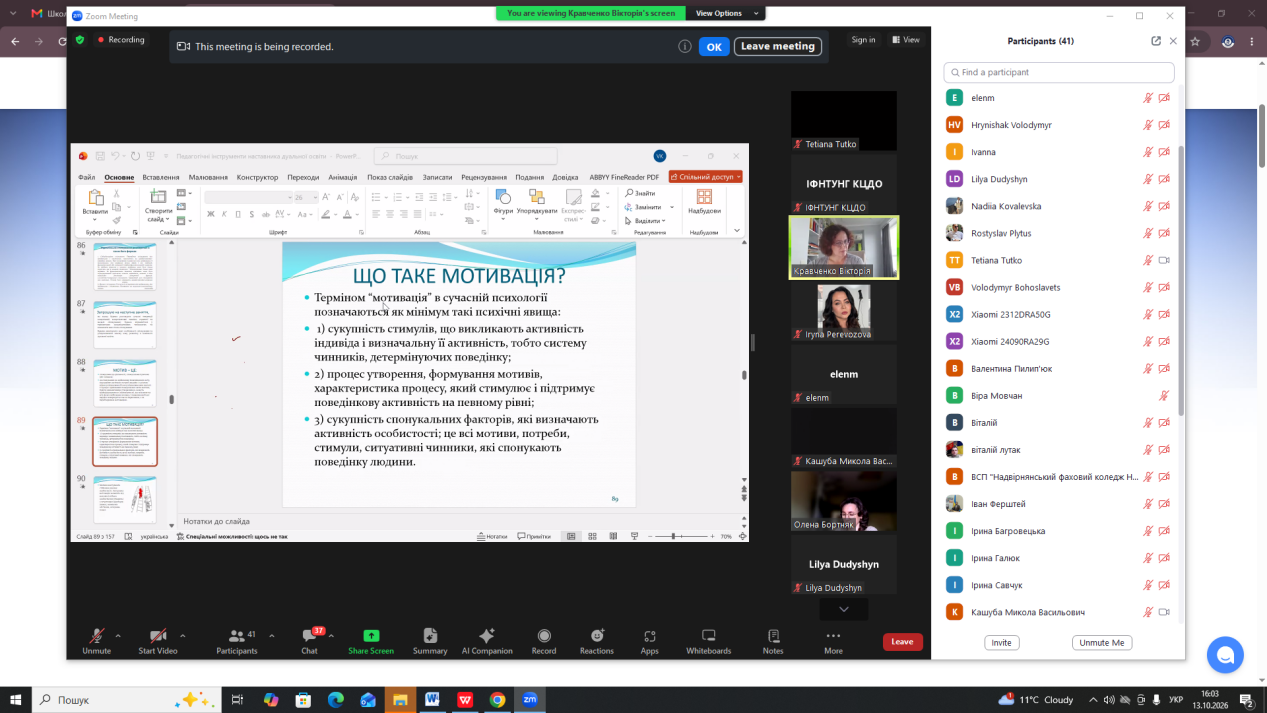The width and height of the screenshot is (1267, 713).
Task: Open Zoom Apps
Action: pyautogui.click(x=650, y=640)
